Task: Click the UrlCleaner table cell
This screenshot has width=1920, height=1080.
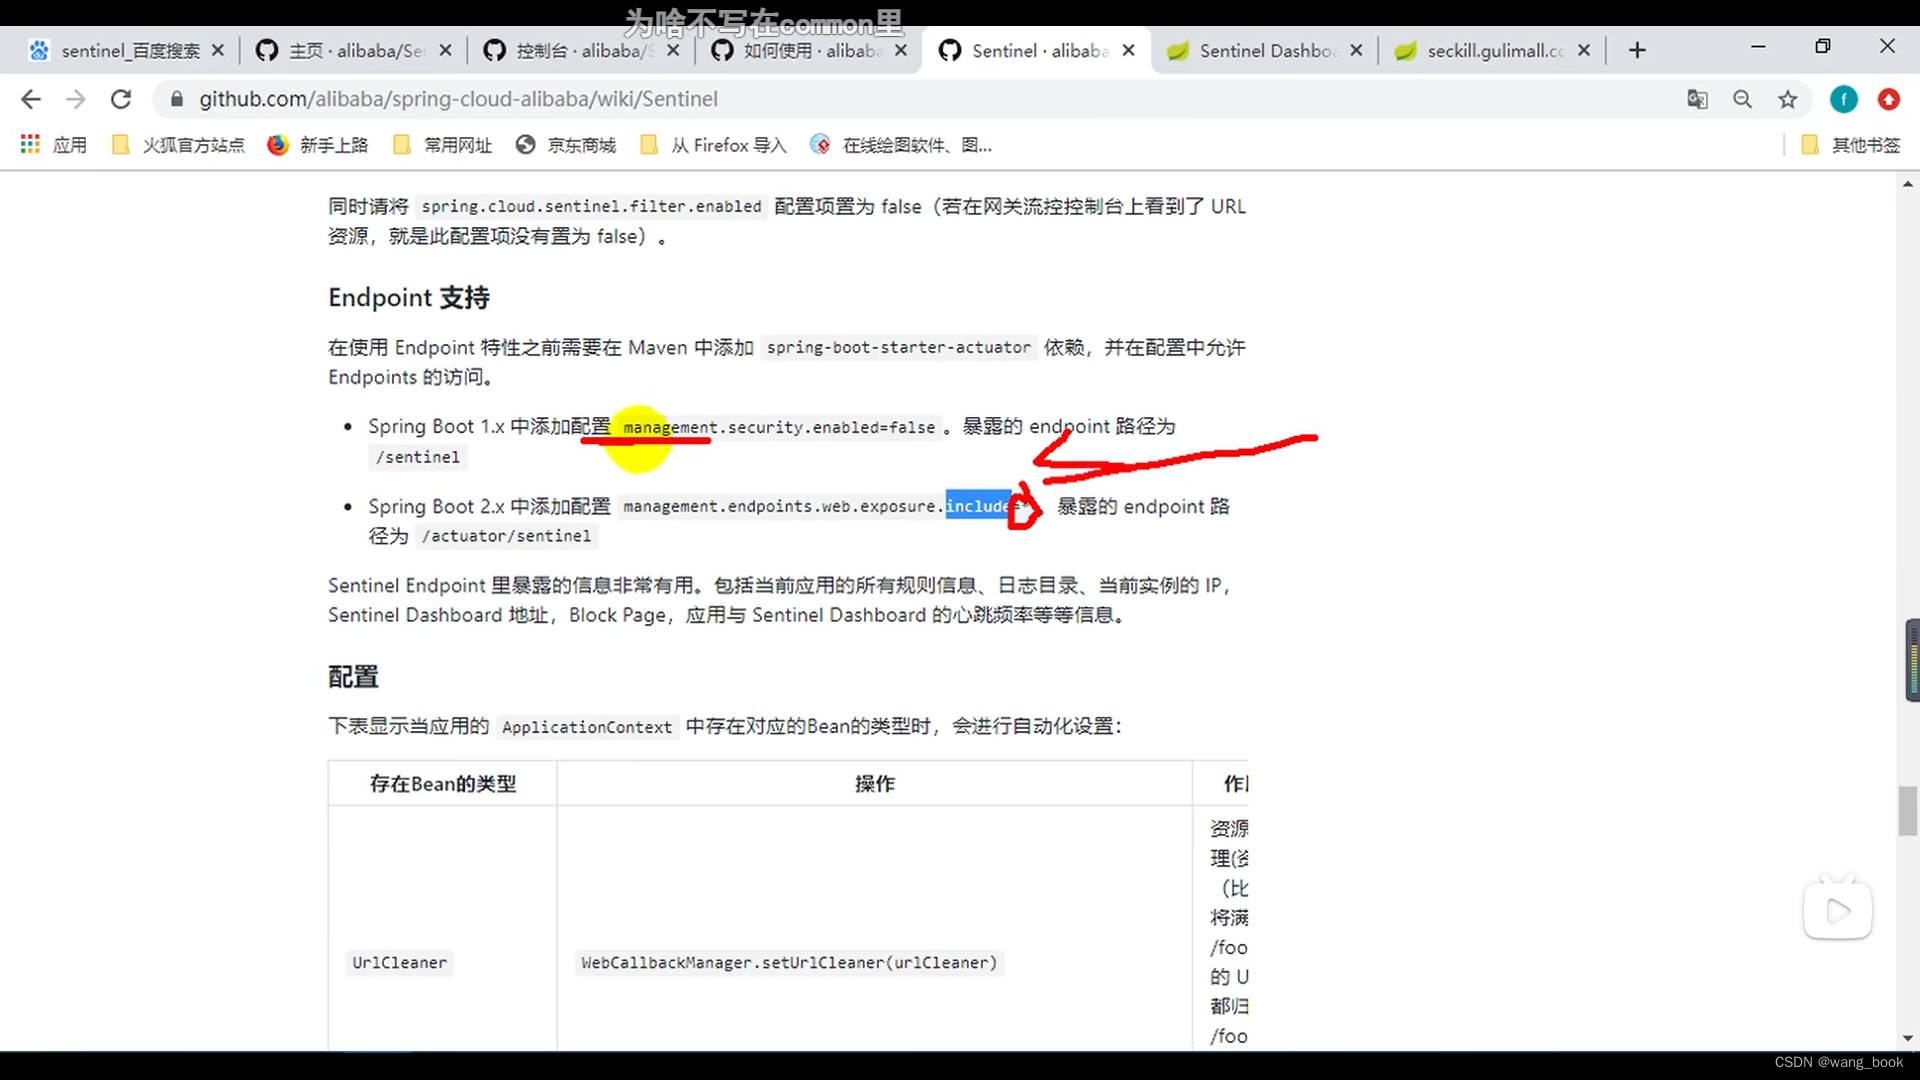Action: click(399, 963)
